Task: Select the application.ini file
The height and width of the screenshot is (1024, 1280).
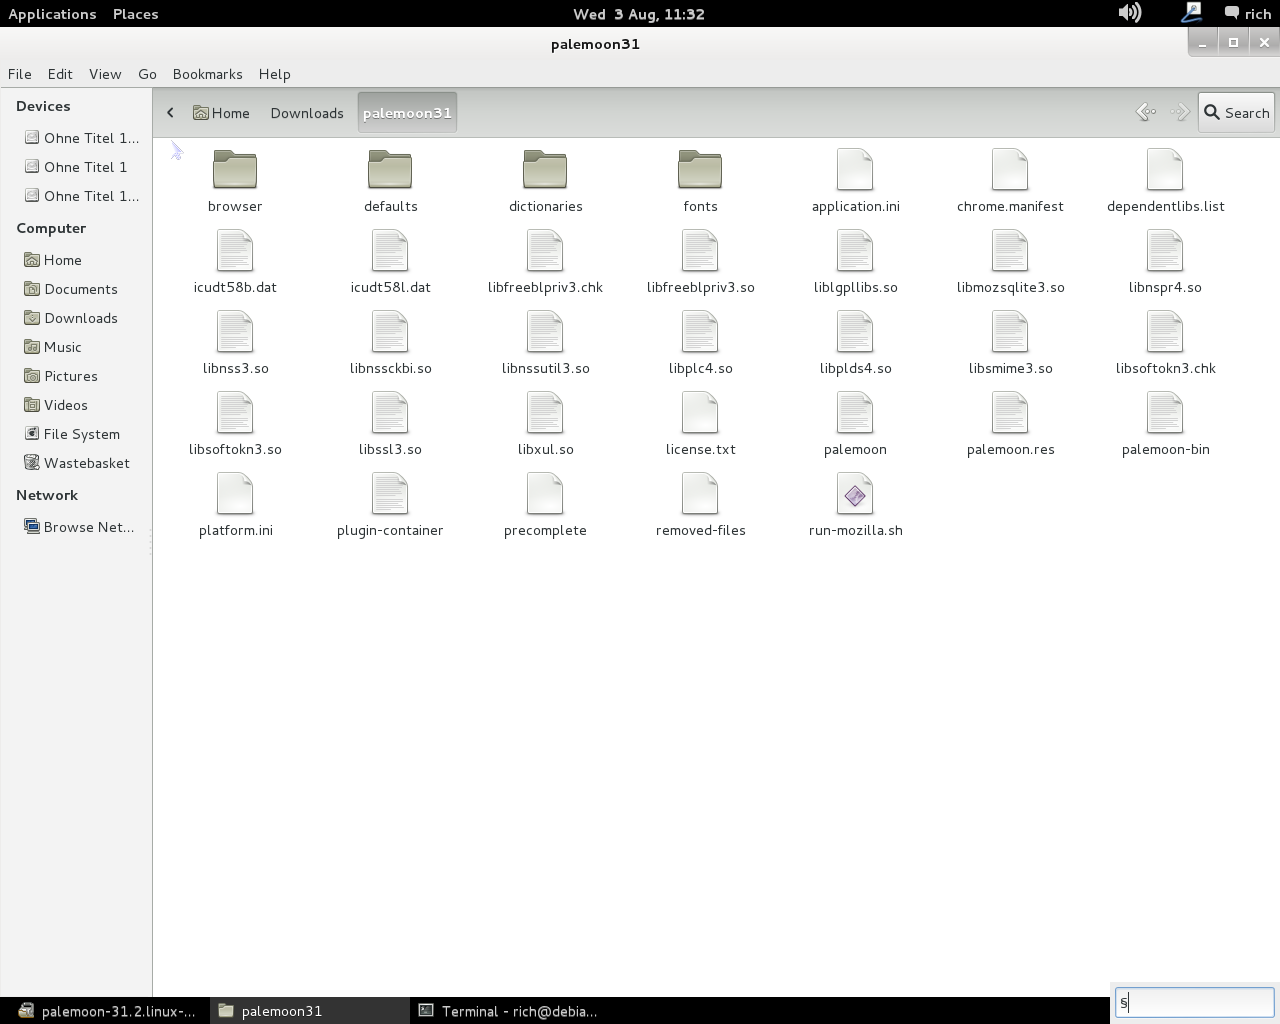Action: (855, 181)
